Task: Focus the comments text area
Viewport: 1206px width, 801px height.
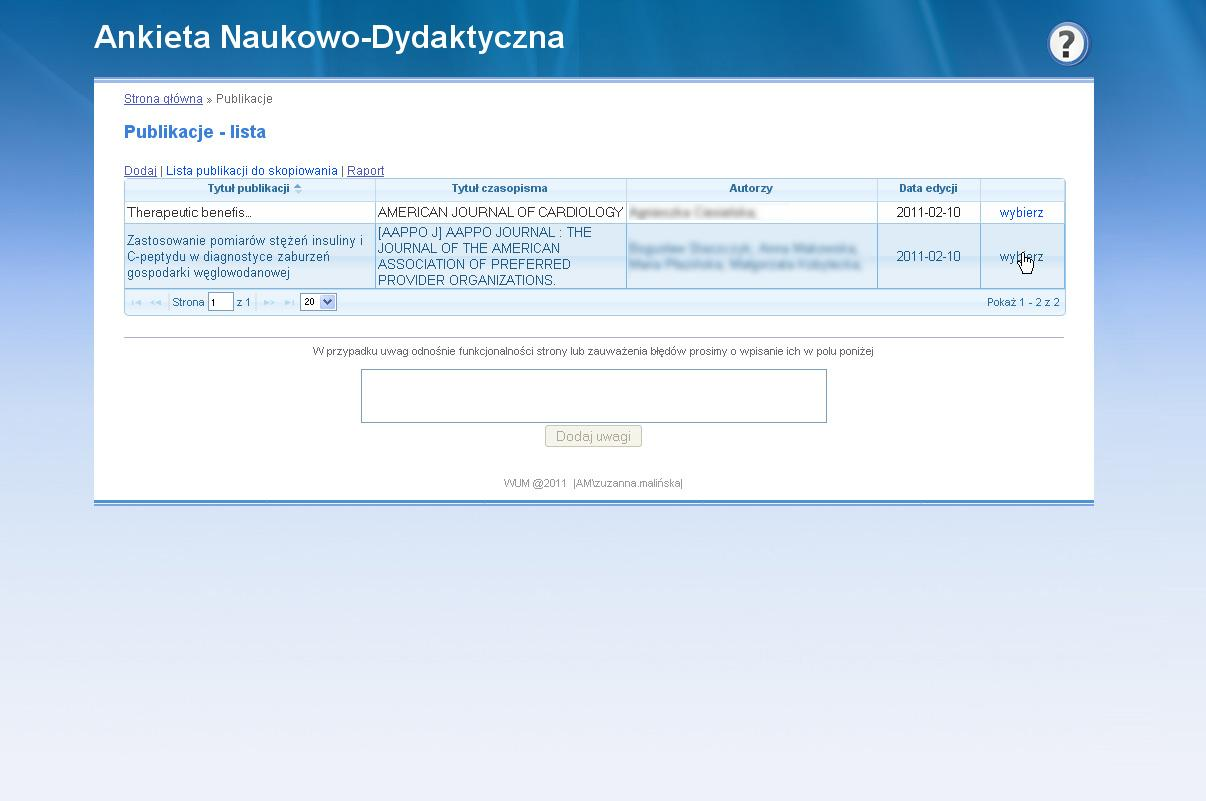Action: pyautogui.click(x=594, y=396)
